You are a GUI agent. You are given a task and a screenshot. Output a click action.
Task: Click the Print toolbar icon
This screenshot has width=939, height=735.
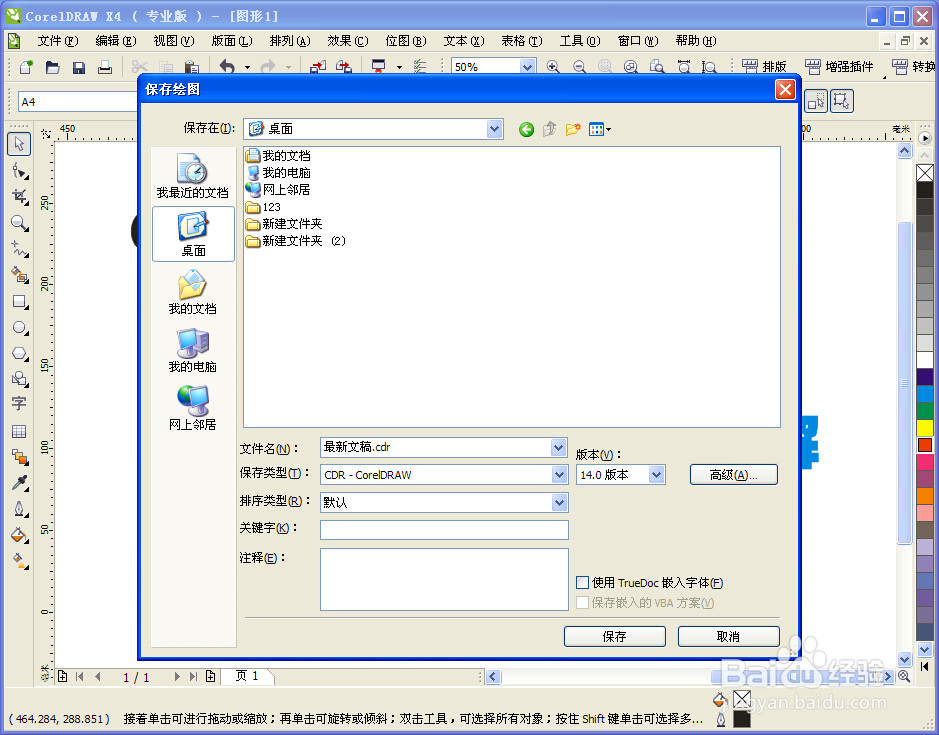[x=105, y=66]
